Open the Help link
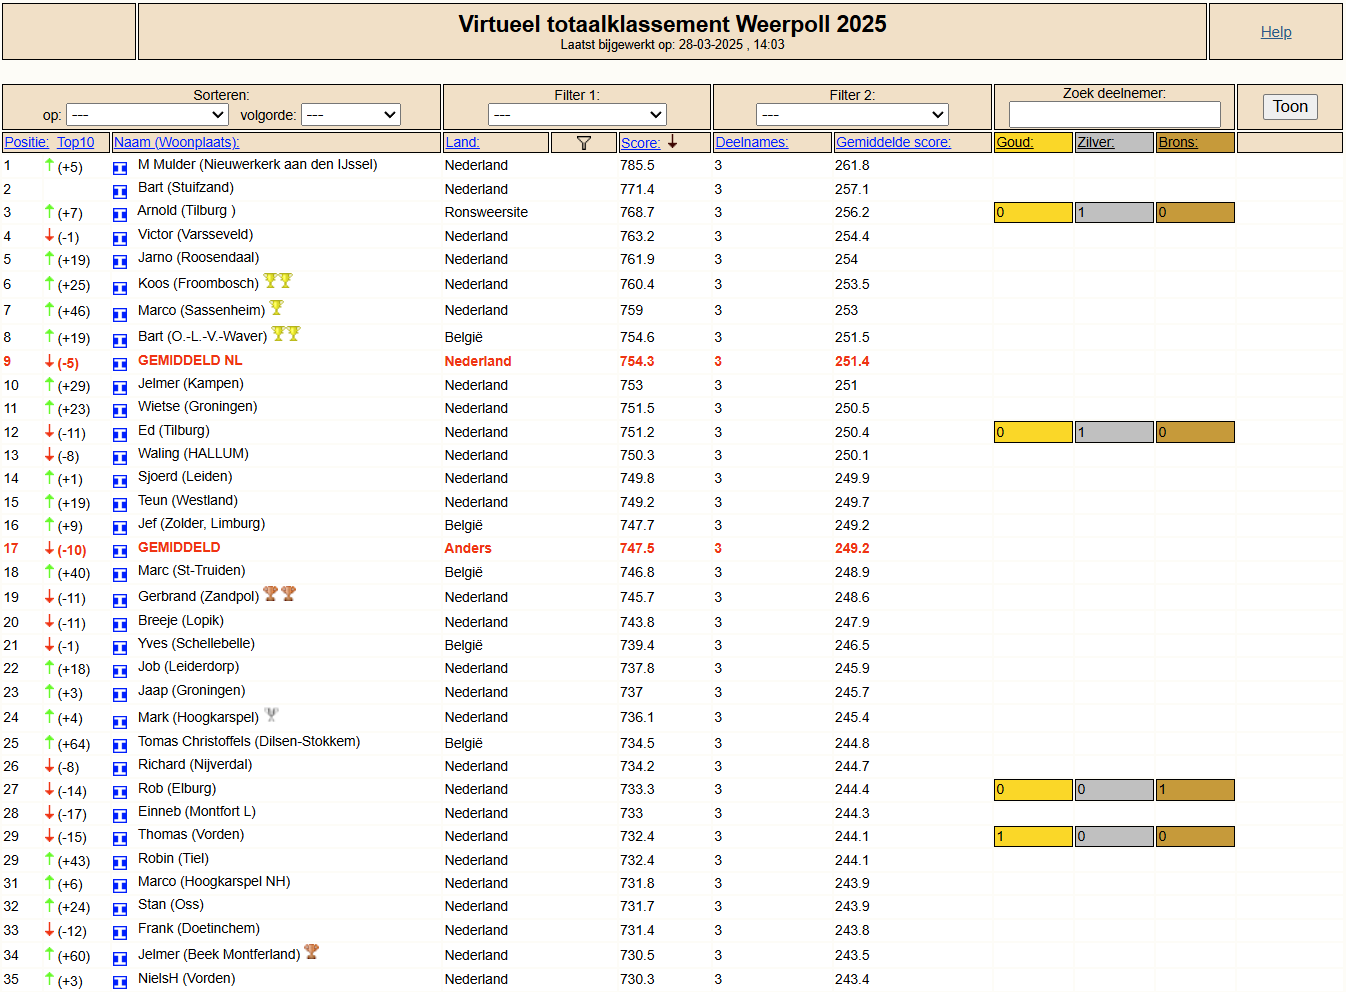Screen dimensions: 1346x992 pos(1275,32)
